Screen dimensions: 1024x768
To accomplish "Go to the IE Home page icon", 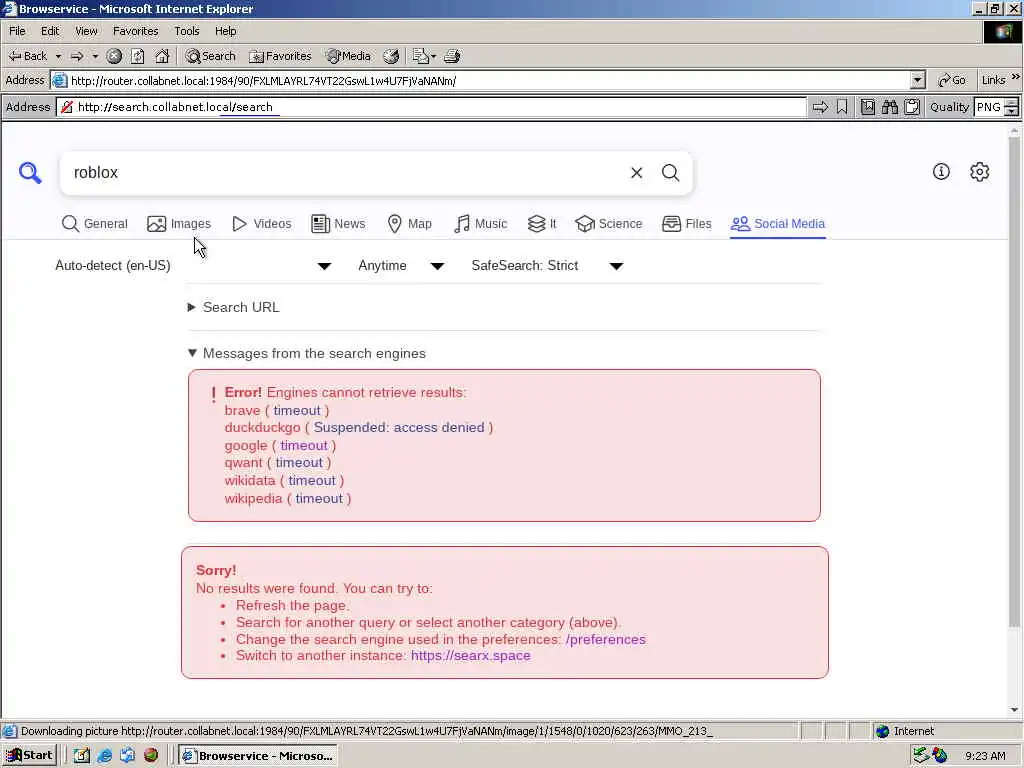I will tap(162, 56).
